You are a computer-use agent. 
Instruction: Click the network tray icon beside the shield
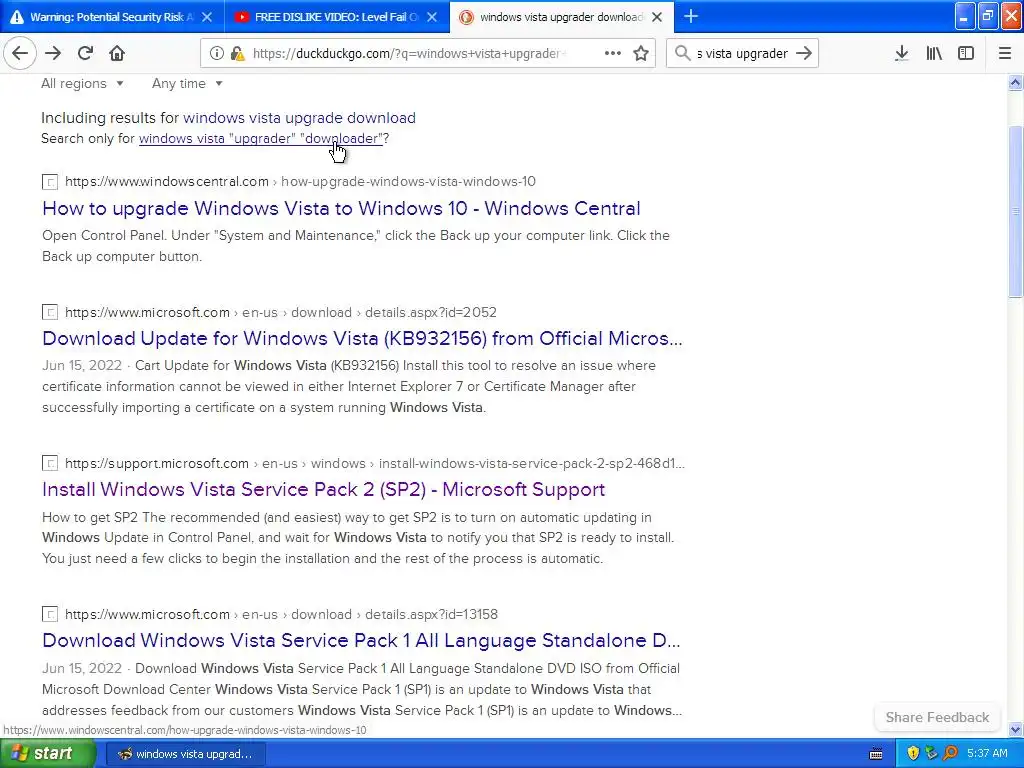click(x=931, y=753)
